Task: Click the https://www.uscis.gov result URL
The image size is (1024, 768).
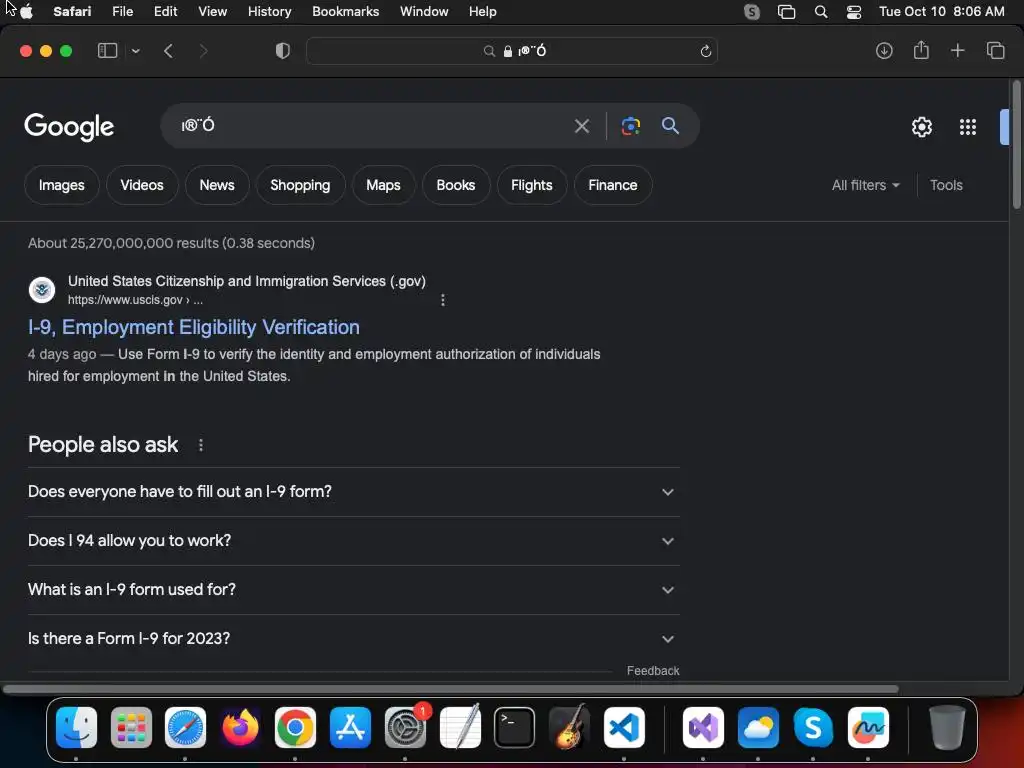Action: pyautogui.click(x=135, y=300)
